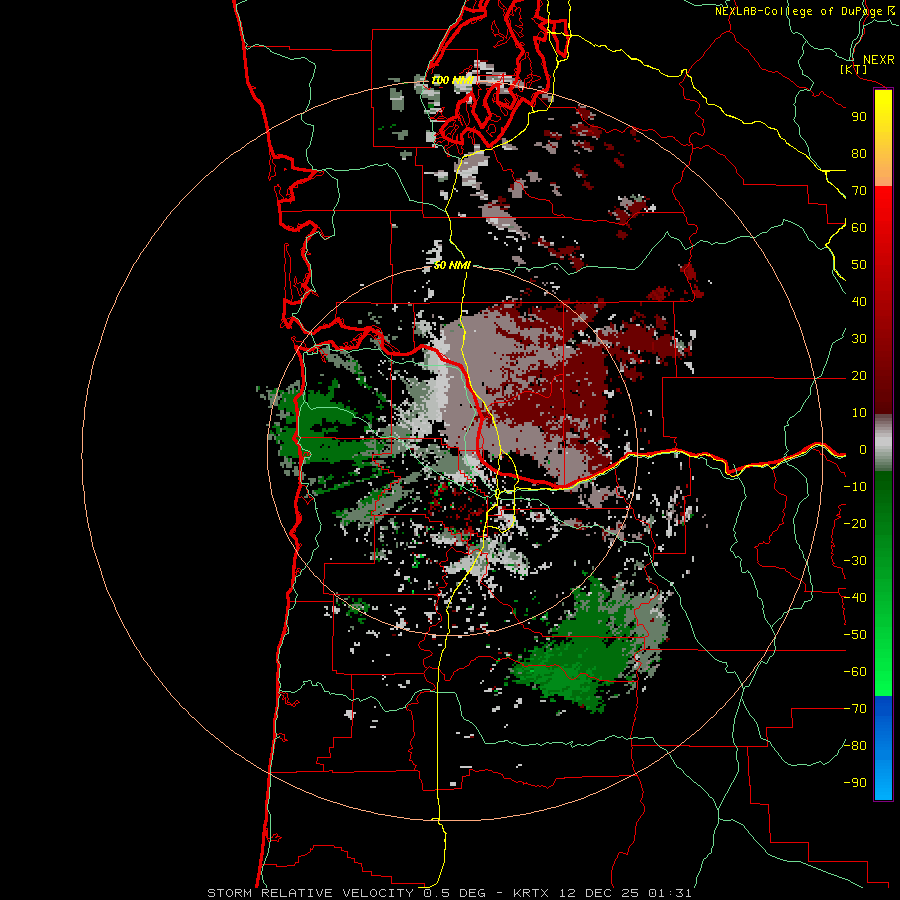
Task: Click the 90 value on the velocity scale
Action: (x=859, y=117)
